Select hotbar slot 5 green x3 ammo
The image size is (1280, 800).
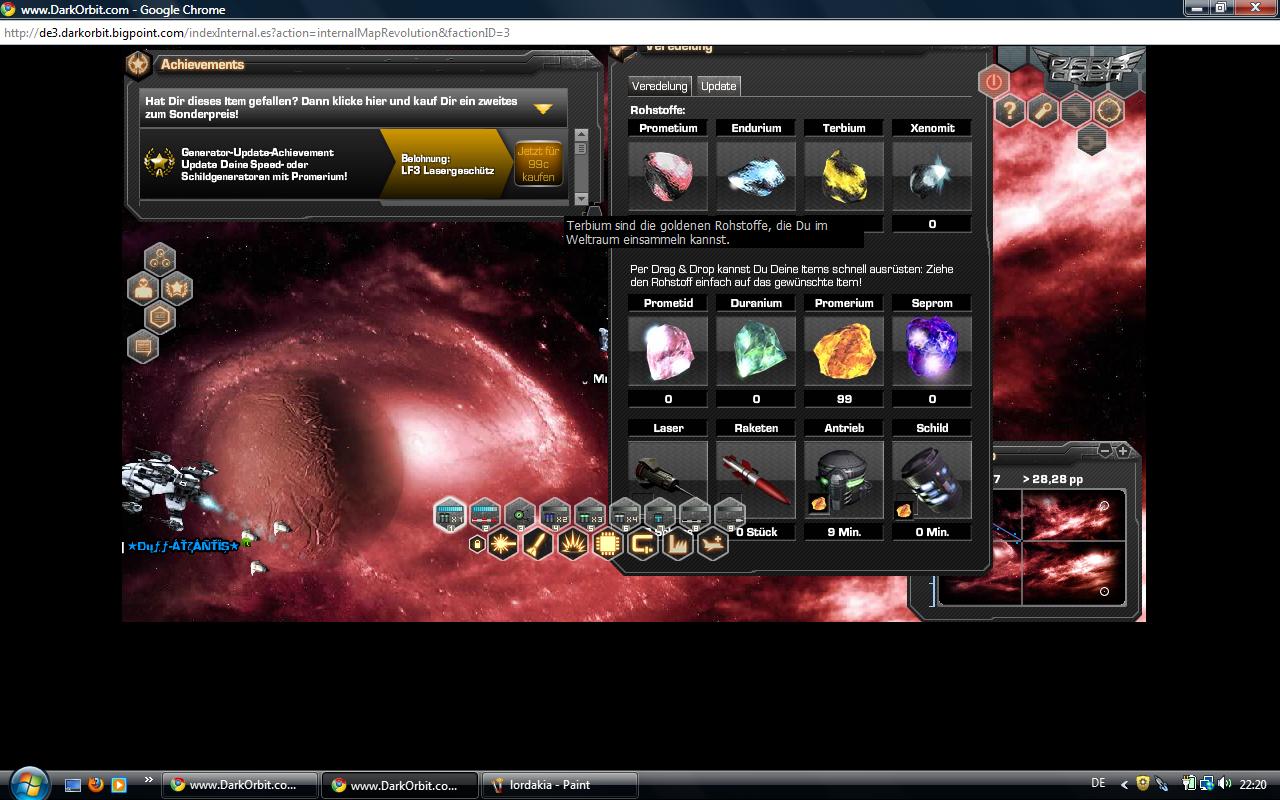click(x=590, y=515)
